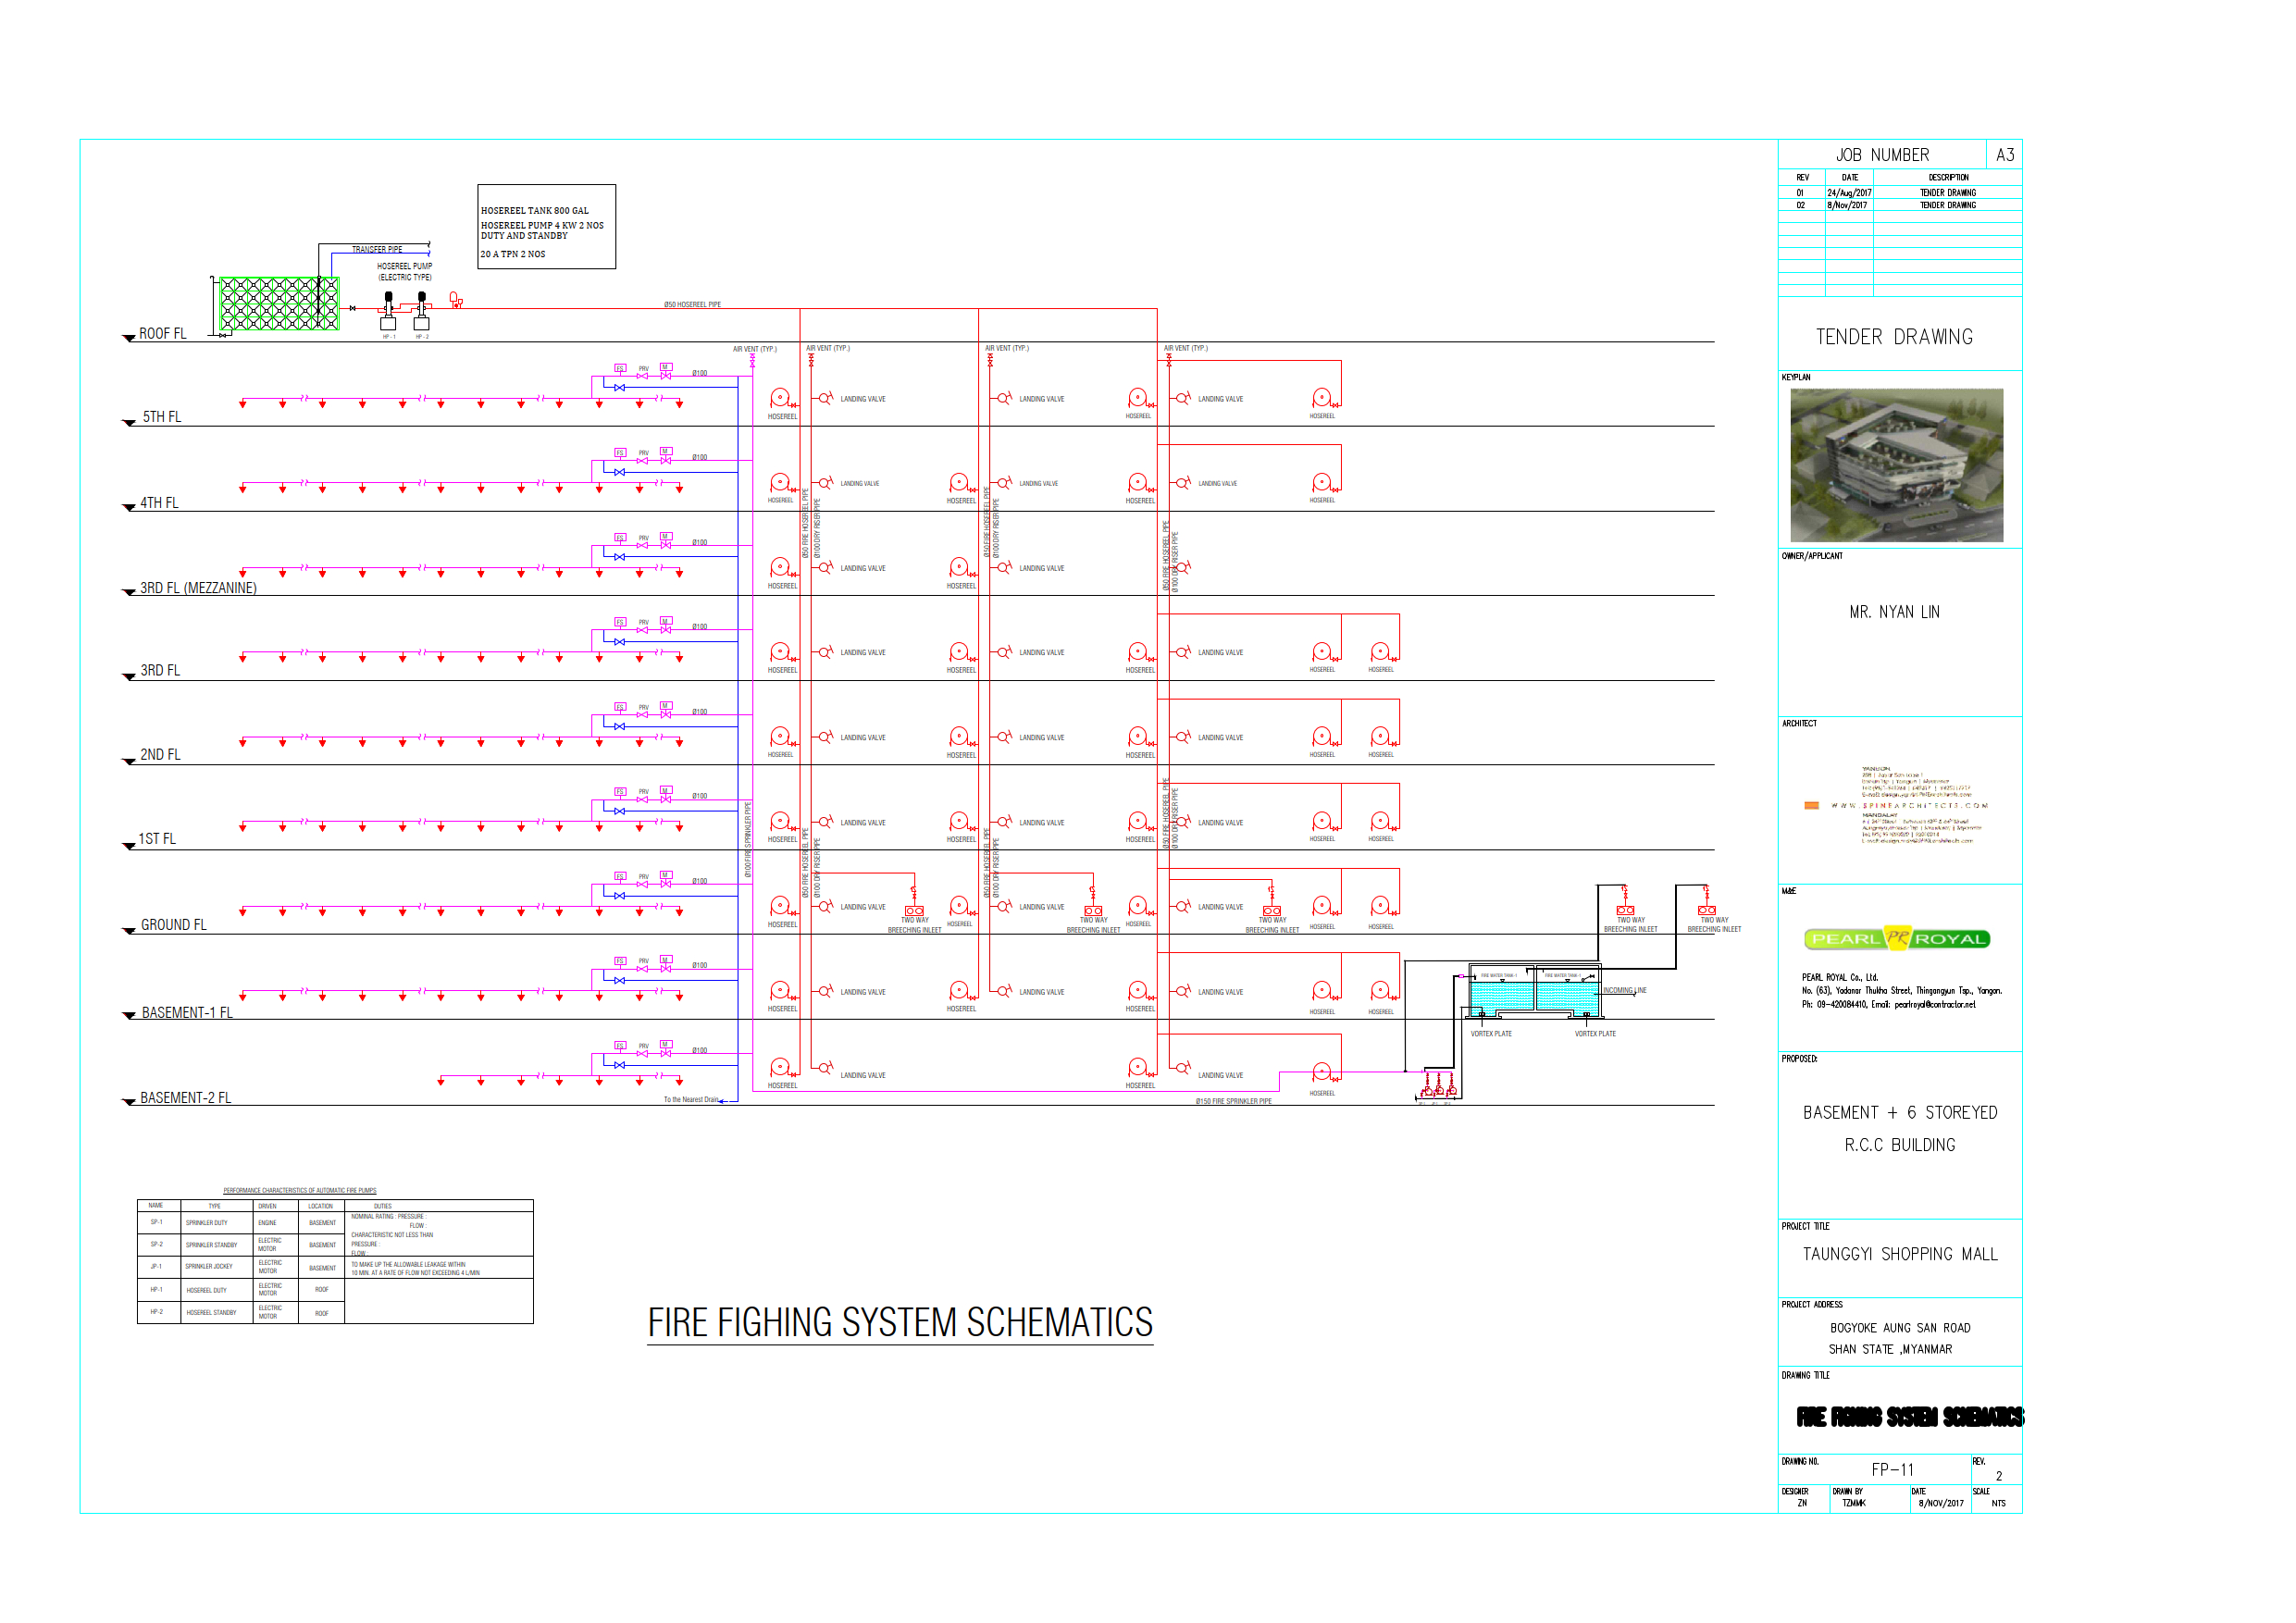Click the 1ST FL level label
Image resolution: width=2296 pixels, height=1623 pixels.
157,839
